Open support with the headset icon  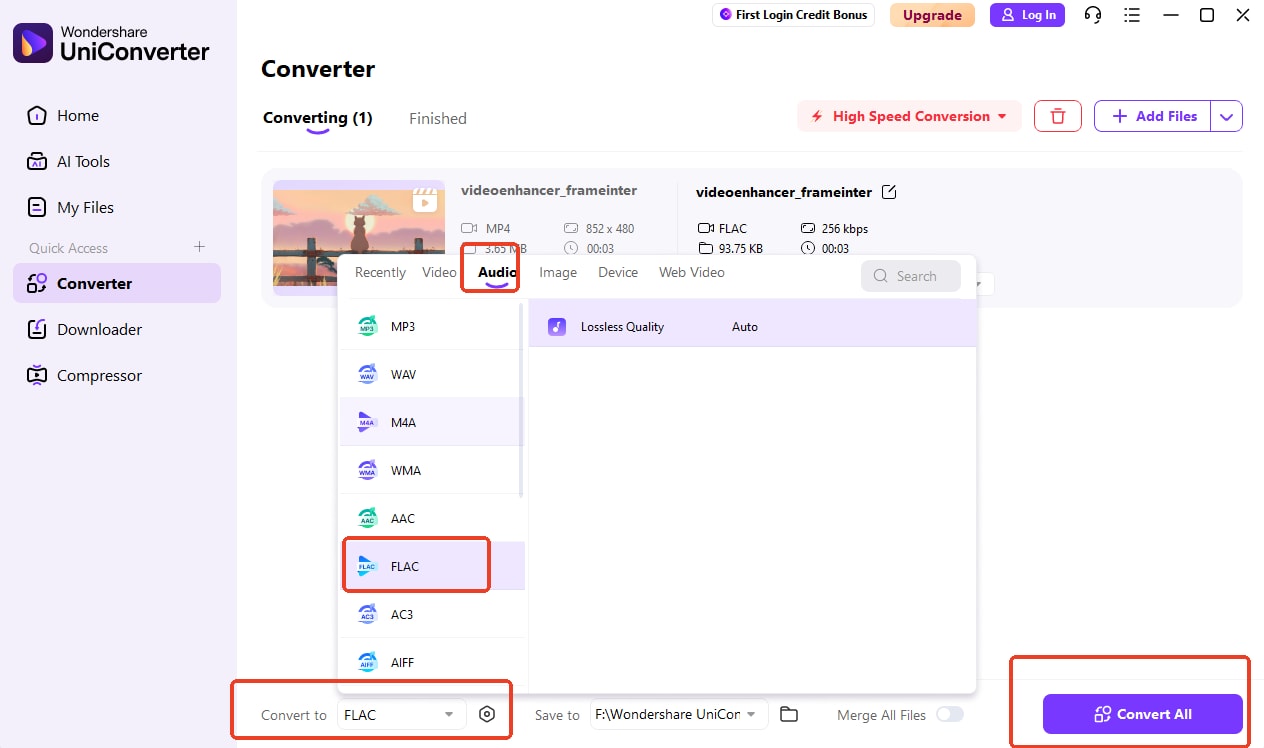tap(1092, 15)
